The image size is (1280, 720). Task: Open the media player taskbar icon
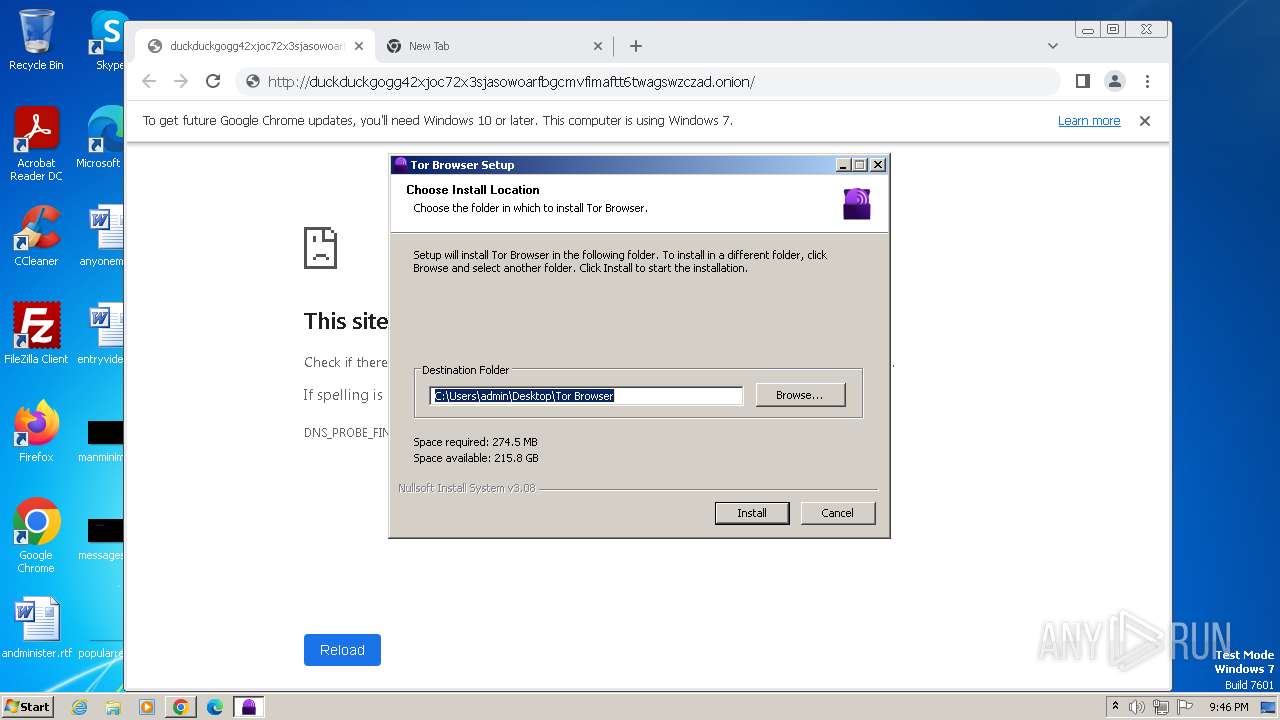coord(146,707)
